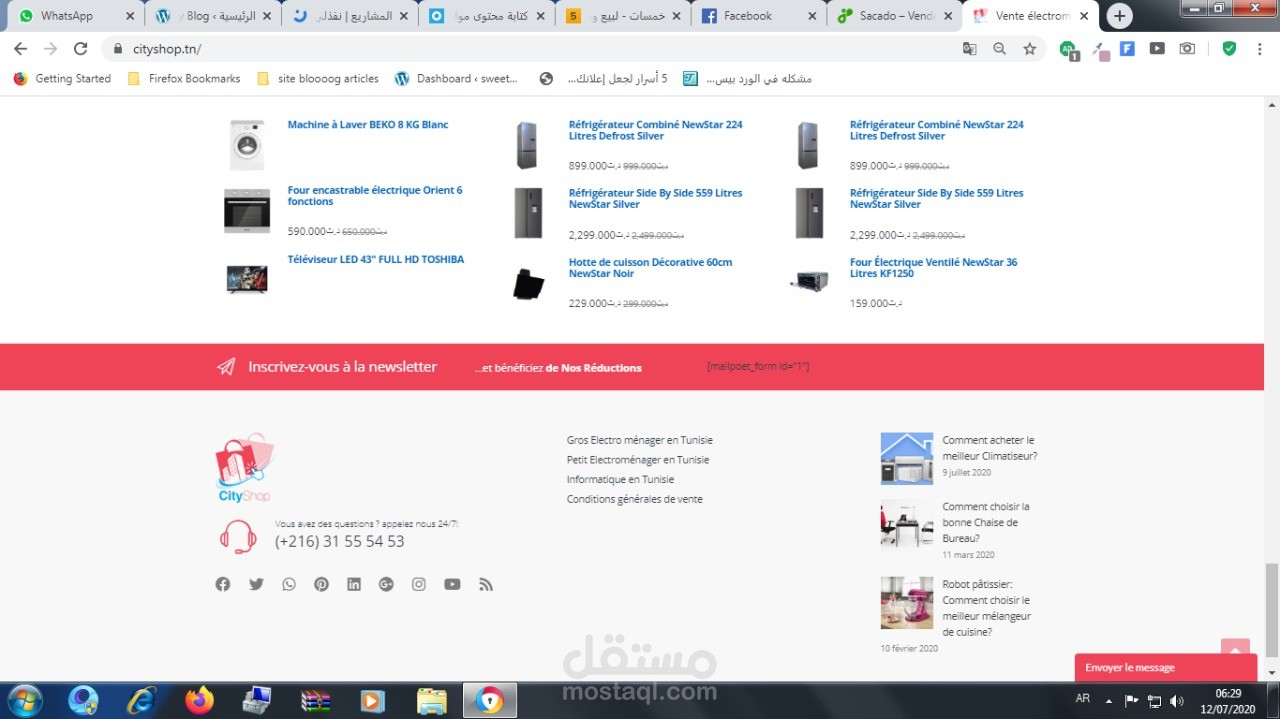Open the LinkedIn footer social icon
The height and width of the screenshot is (719, 1280).
(354, 584)
